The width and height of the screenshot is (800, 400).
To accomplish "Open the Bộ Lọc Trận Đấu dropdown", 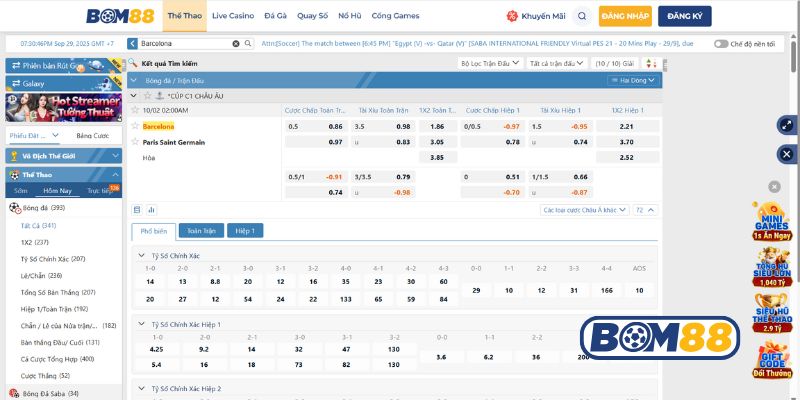I will pos(490,63).
